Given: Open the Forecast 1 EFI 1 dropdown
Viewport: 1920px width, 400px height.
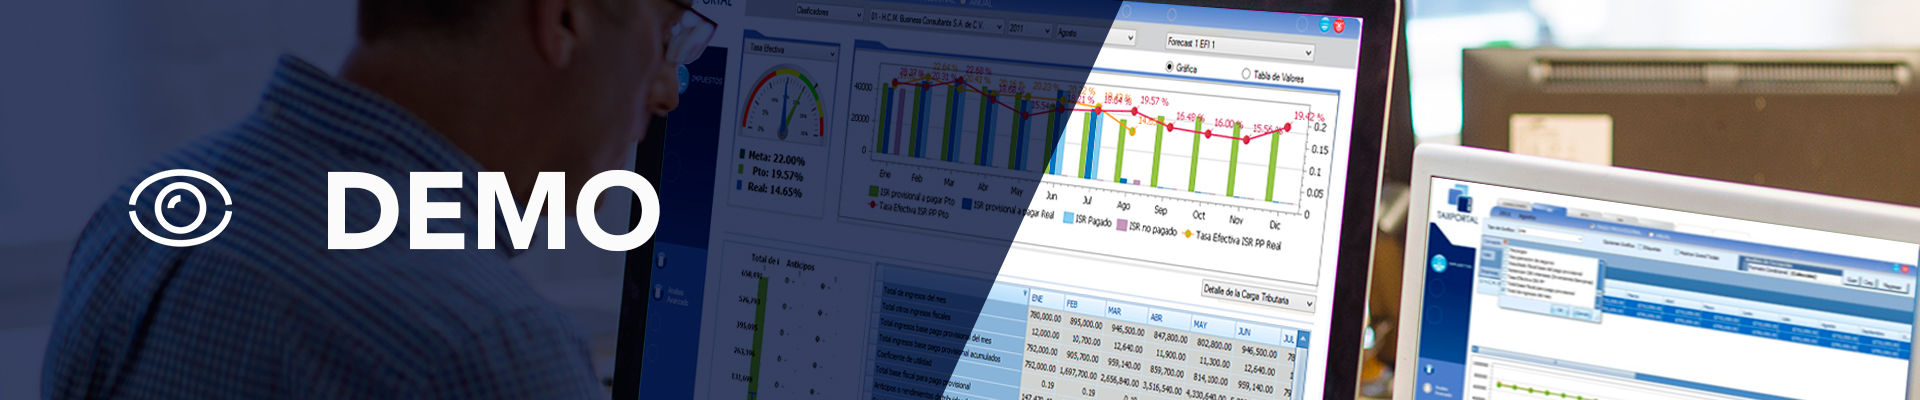Looking at the screenshot, I should (x=1239, y=47).
